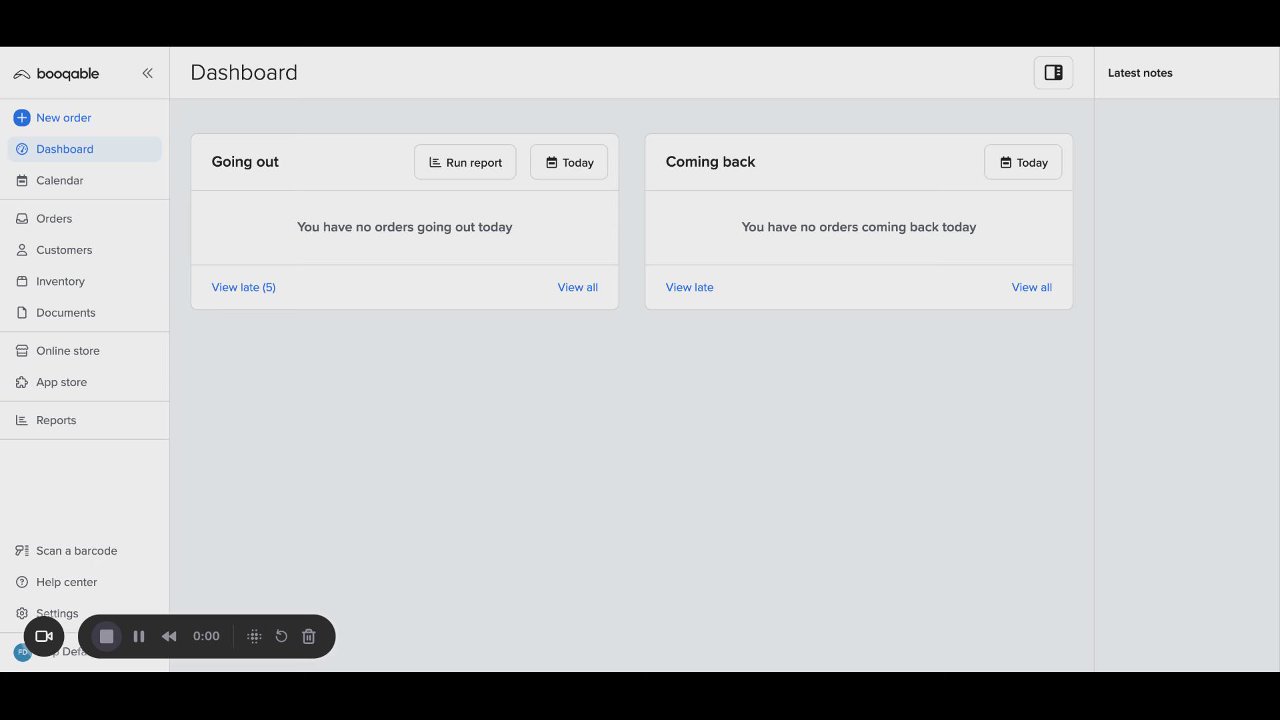Open the Coming back Today date picker
Screen dimensions: 1280x720
pos(1023,163)
